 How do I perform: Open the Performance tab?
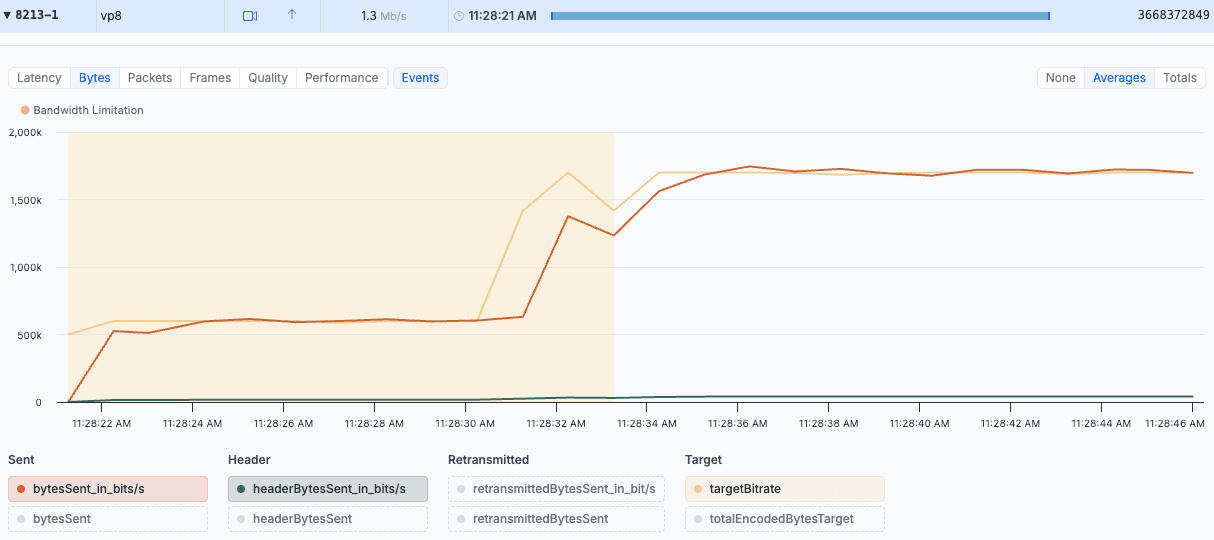coord(341,78)
